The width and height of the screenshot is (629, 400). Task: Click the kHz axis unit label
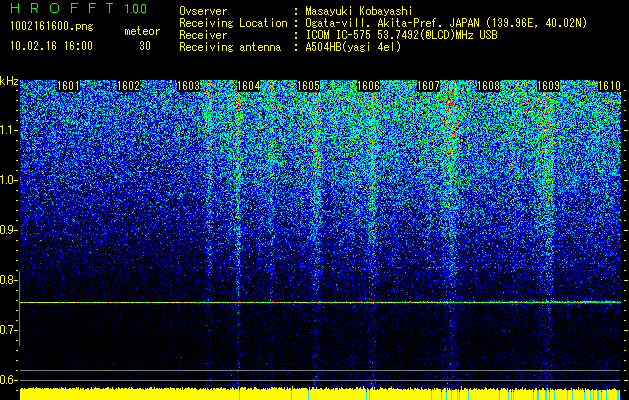9,81
